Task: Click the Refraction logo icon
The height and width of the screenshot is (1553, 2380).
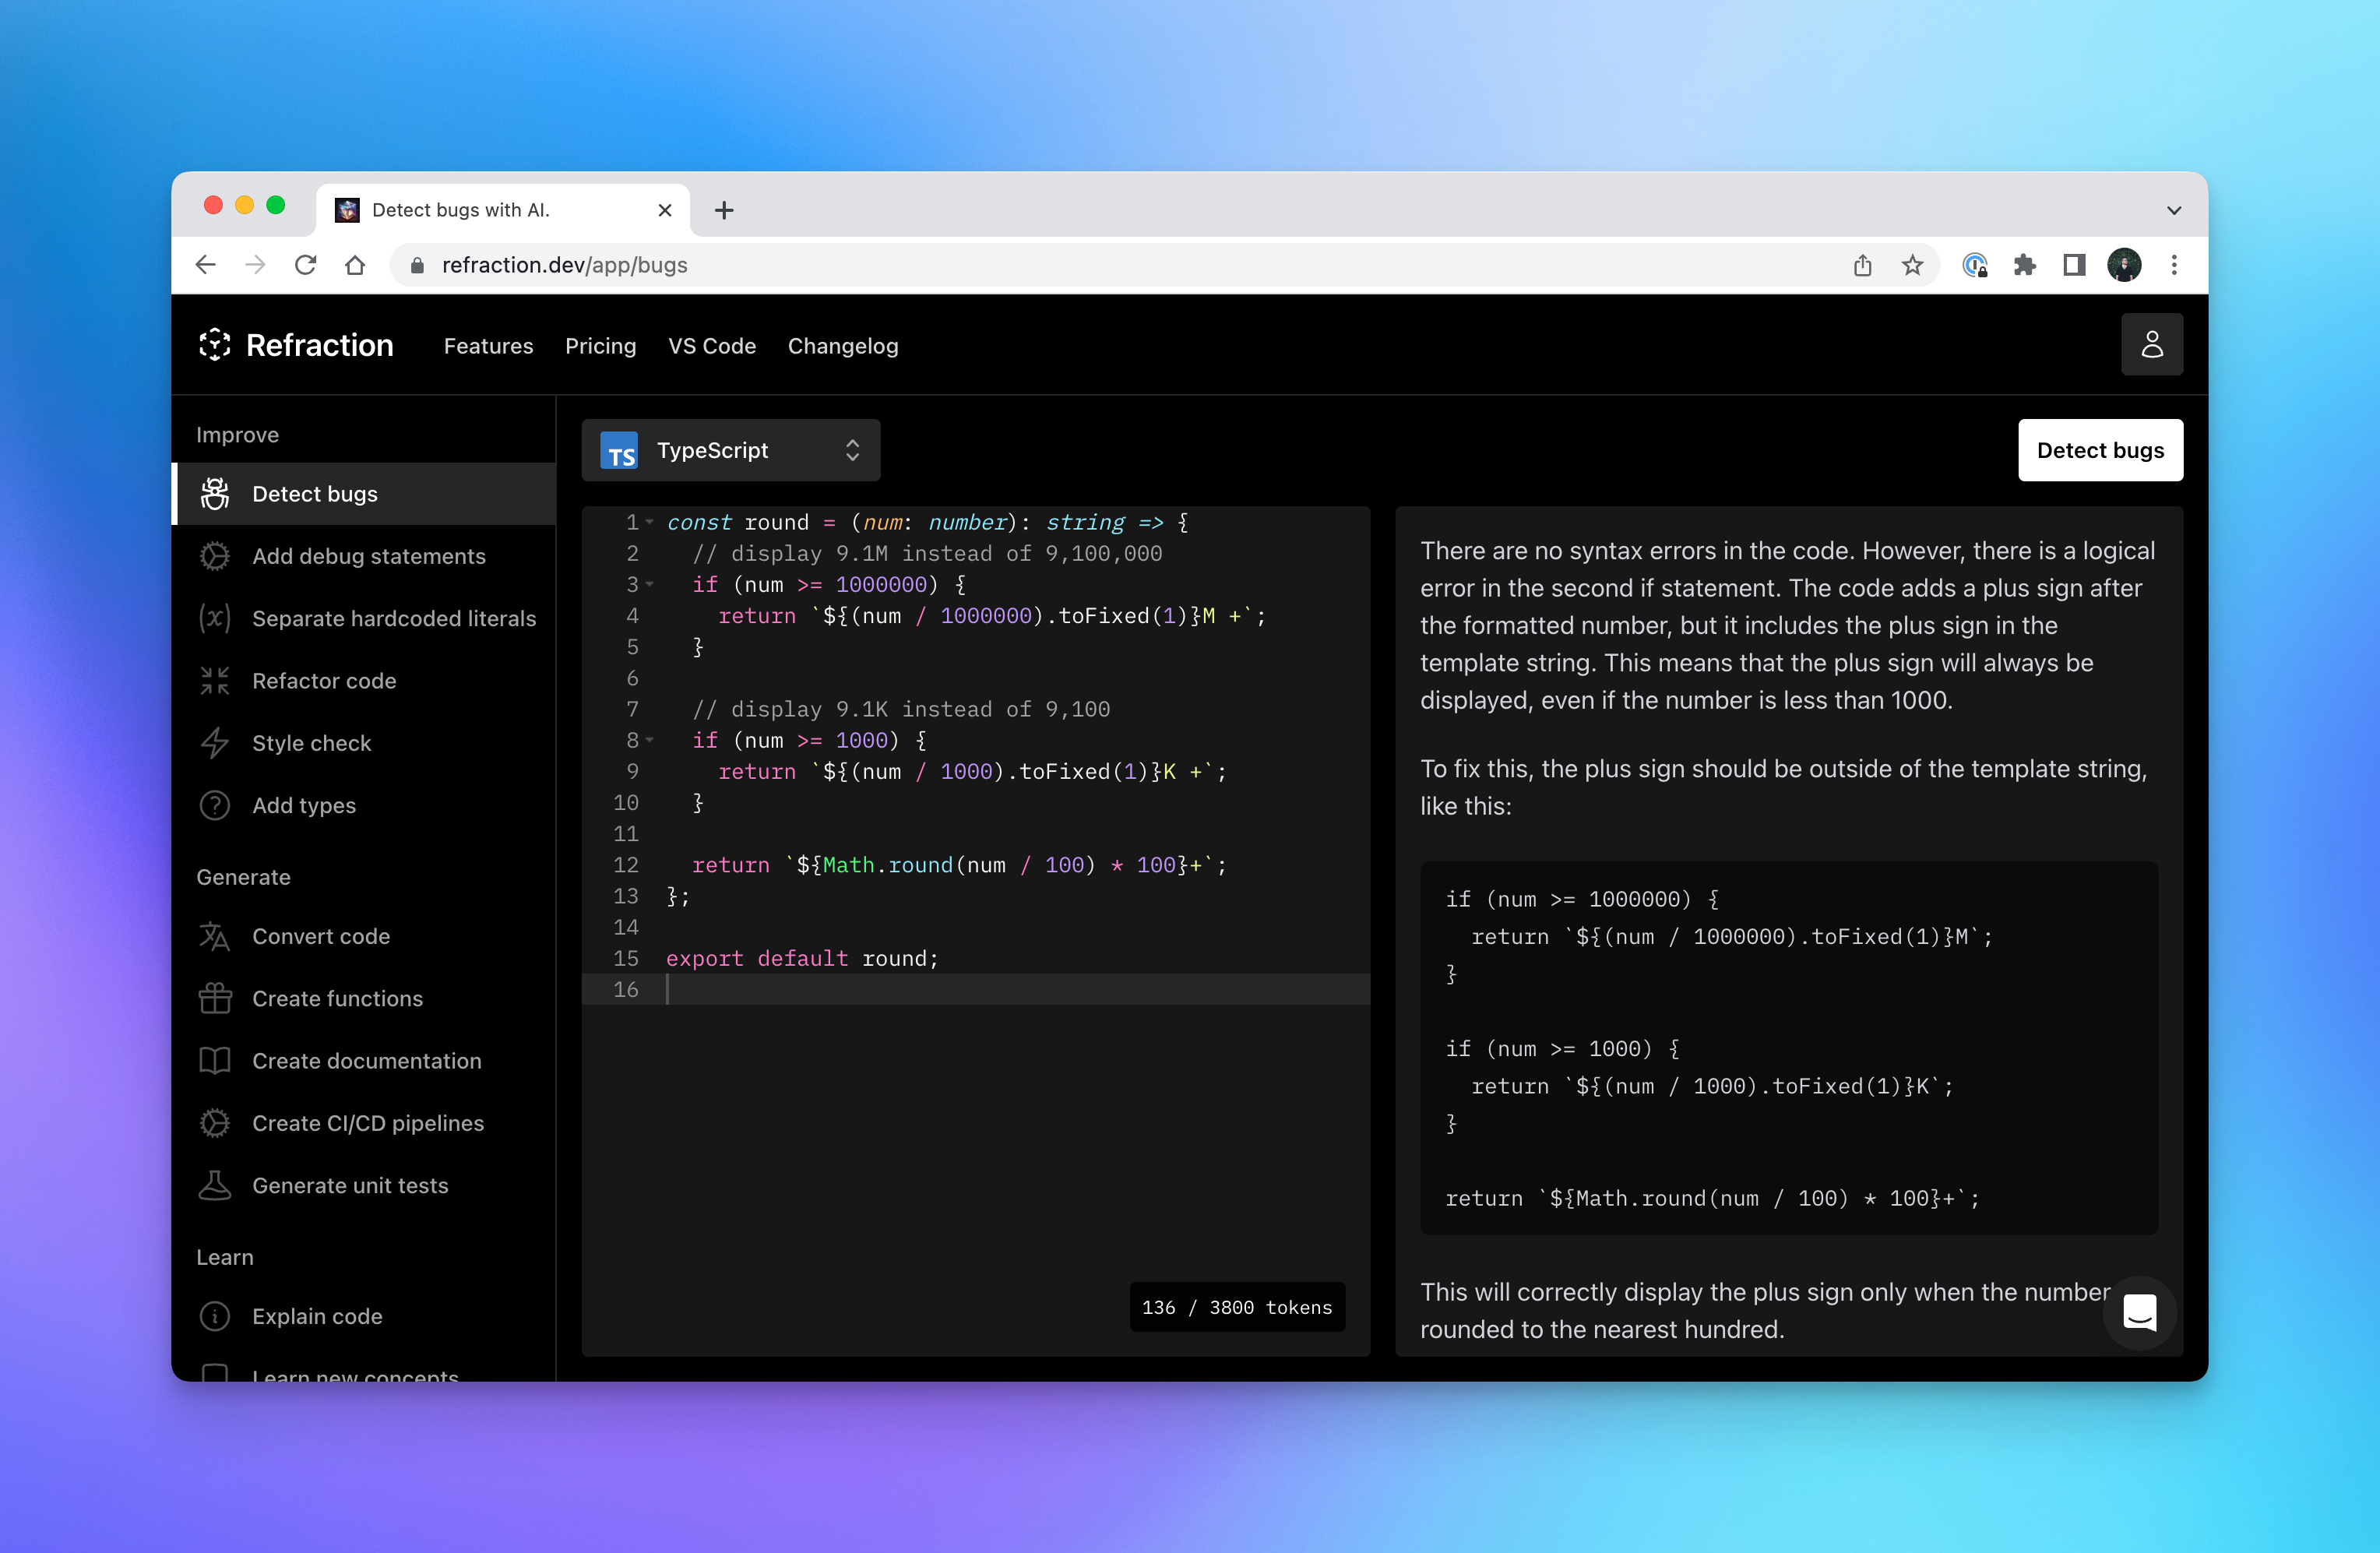Action: click(214, 345)
